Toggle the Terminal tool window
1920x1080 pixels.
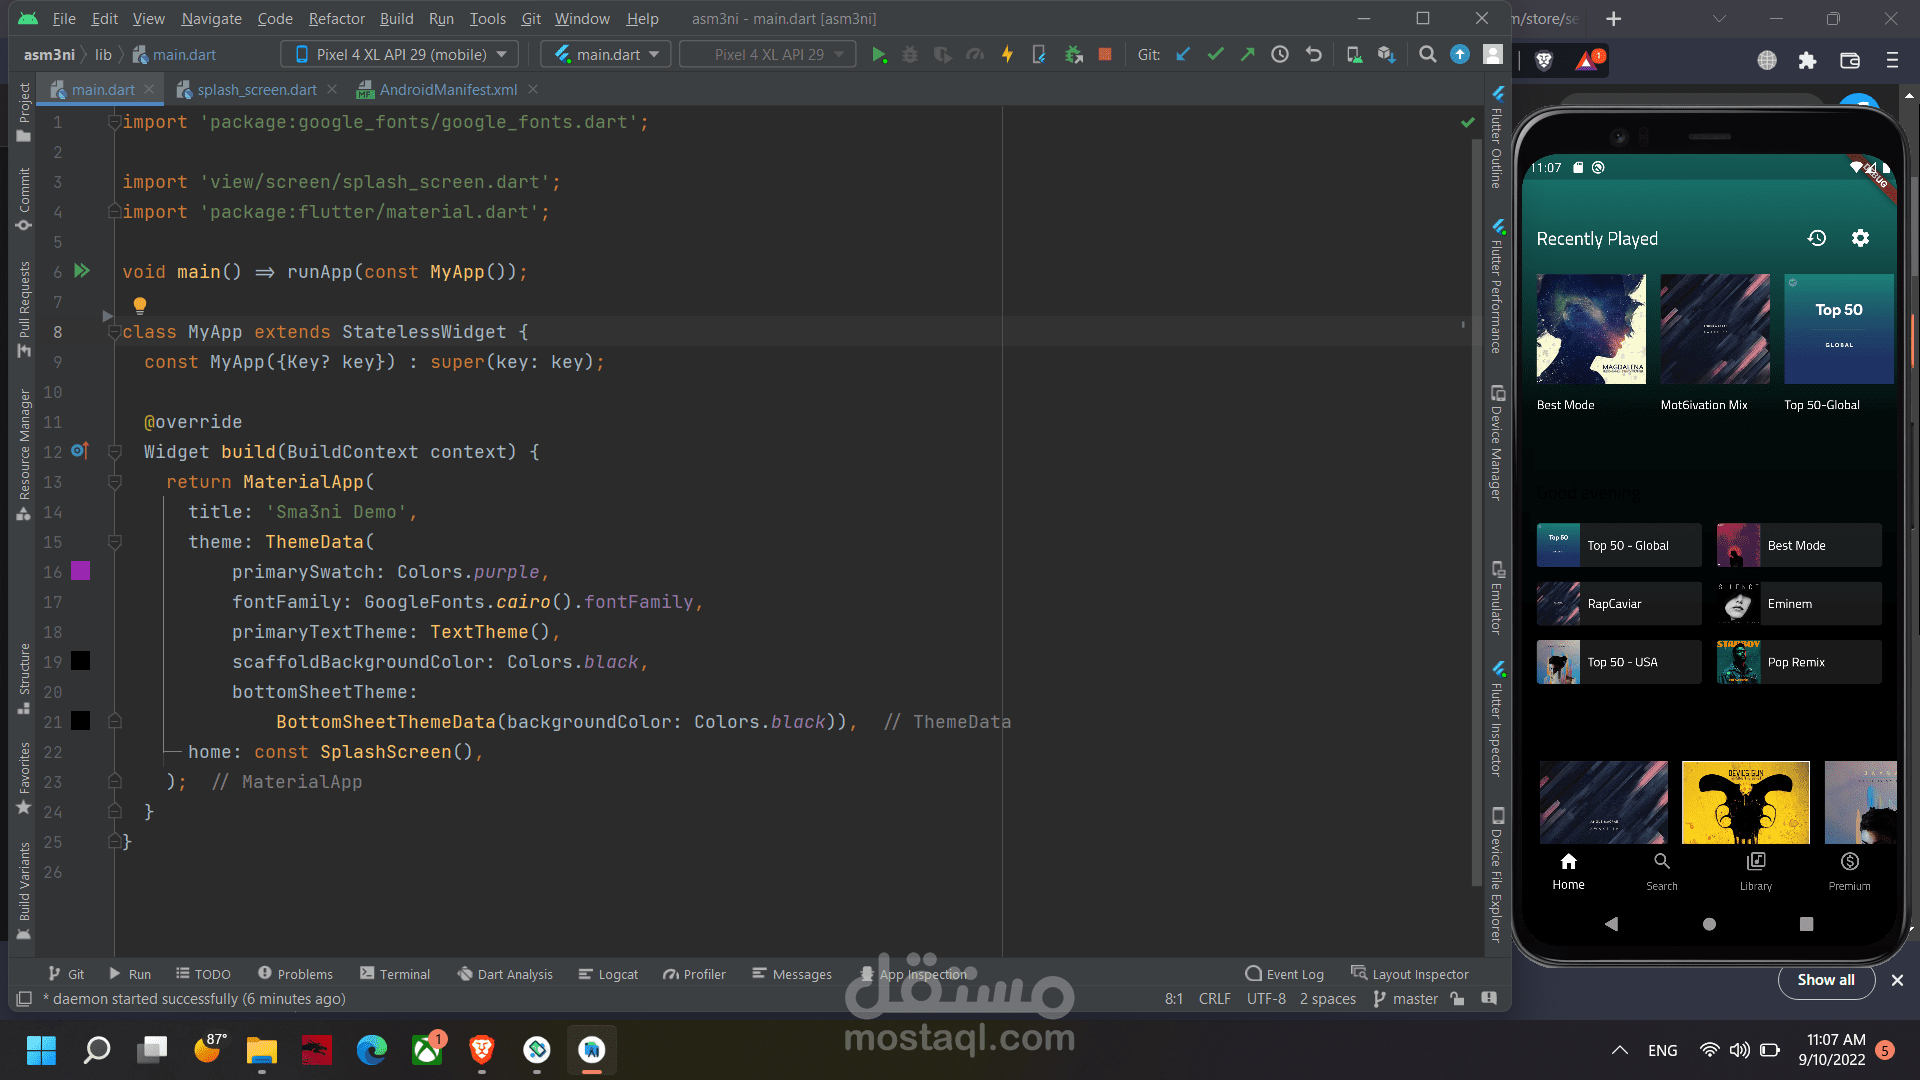[395, 974]
